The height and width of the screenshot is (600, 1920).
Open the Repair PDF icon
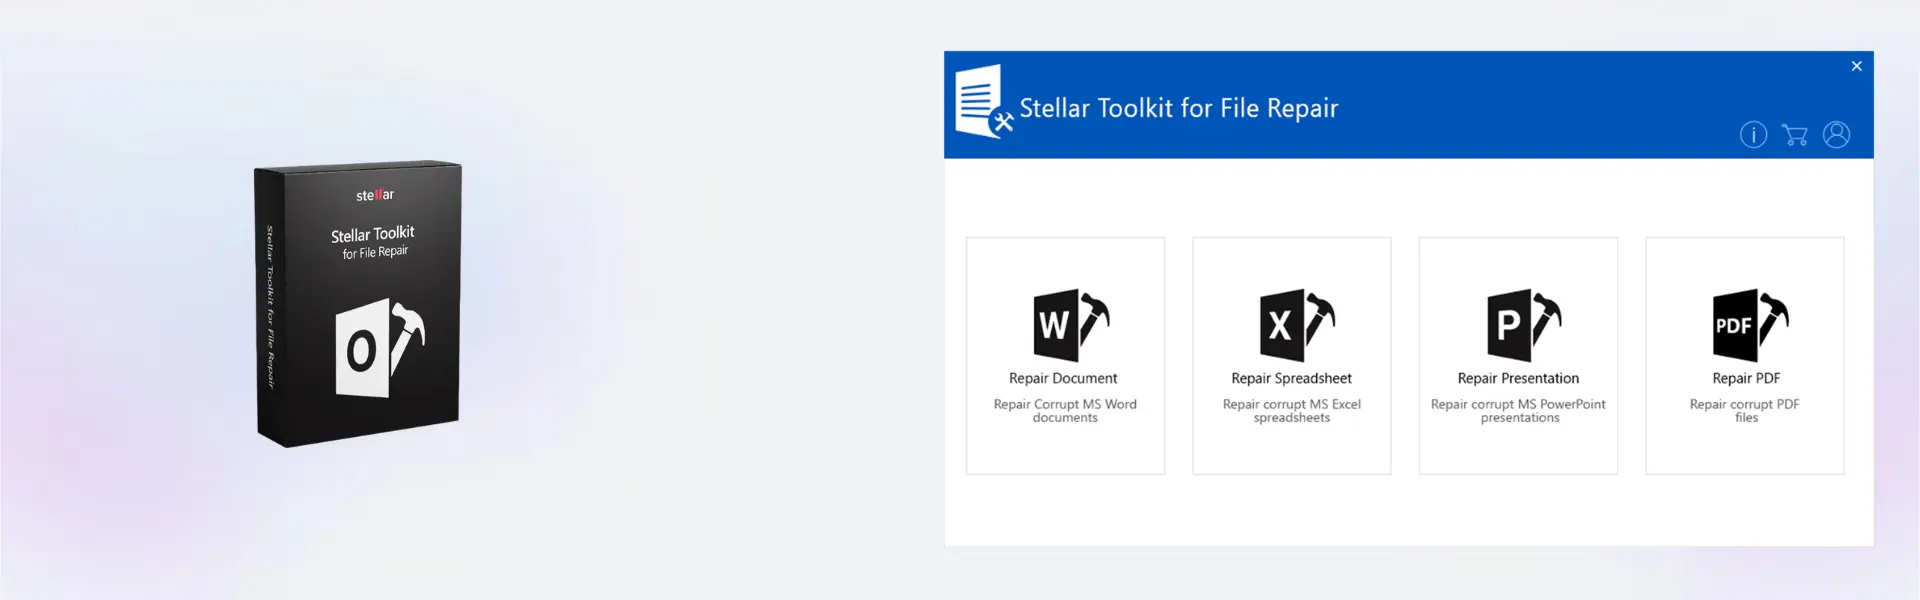click(x=1750, y=325)
